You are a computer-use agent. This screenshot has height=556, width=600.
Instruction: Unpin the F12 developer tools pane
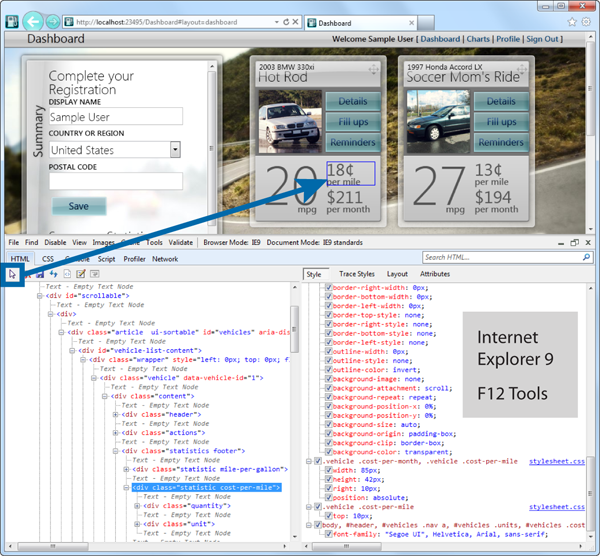574,243
